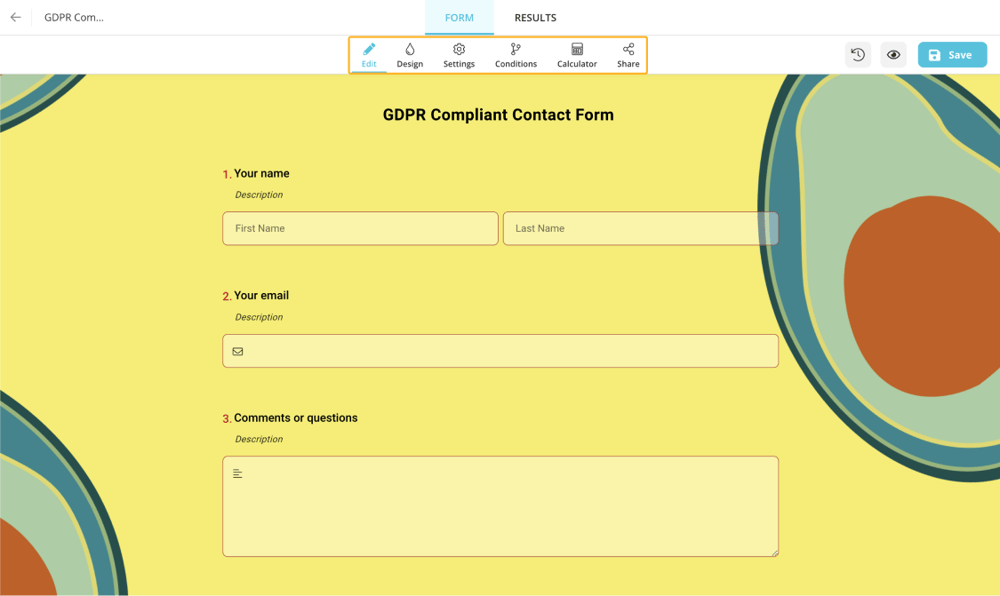
Task: Click the Description text under Your email
Action: pos(259,317)
